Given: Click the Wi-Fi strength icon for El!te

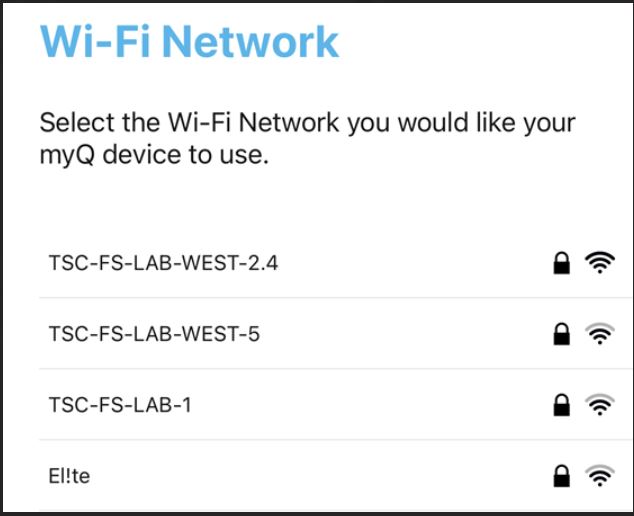Looking at the screenshot, I should click(599, 477).
